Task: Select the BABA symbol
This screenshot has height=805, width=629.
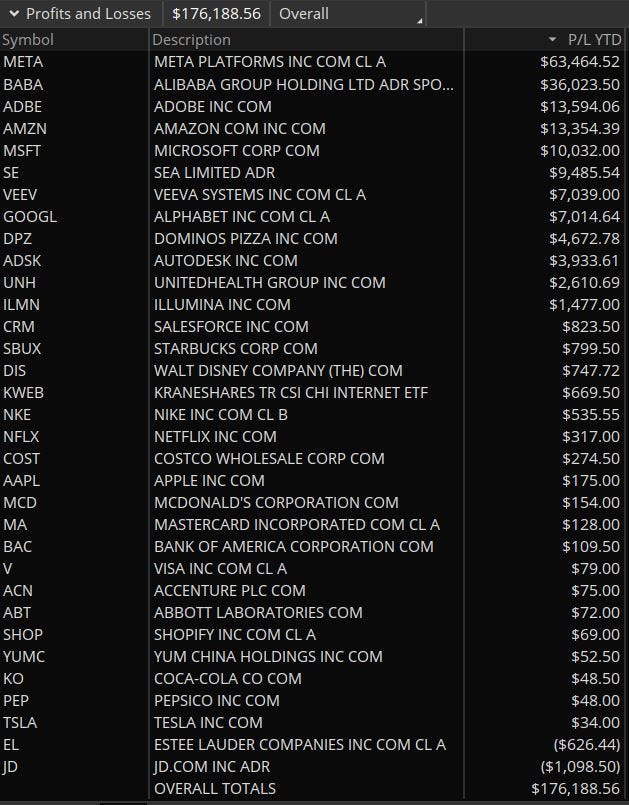Action: pos(23,85)
